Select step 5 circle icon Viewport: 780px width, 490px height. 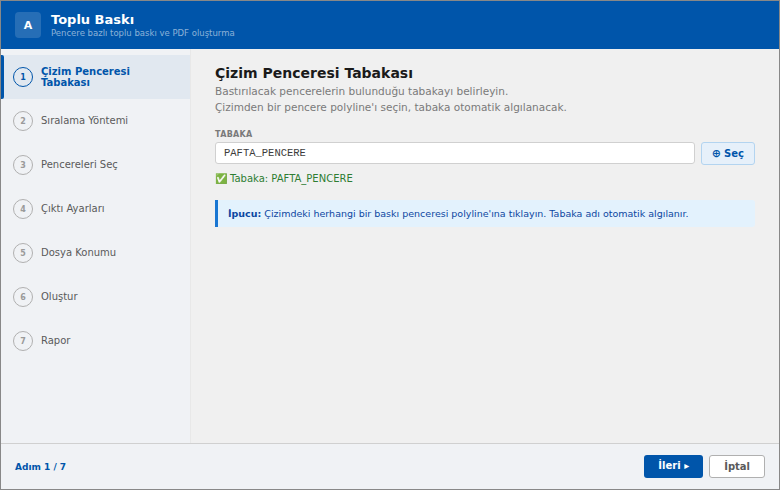pos(23,253)
